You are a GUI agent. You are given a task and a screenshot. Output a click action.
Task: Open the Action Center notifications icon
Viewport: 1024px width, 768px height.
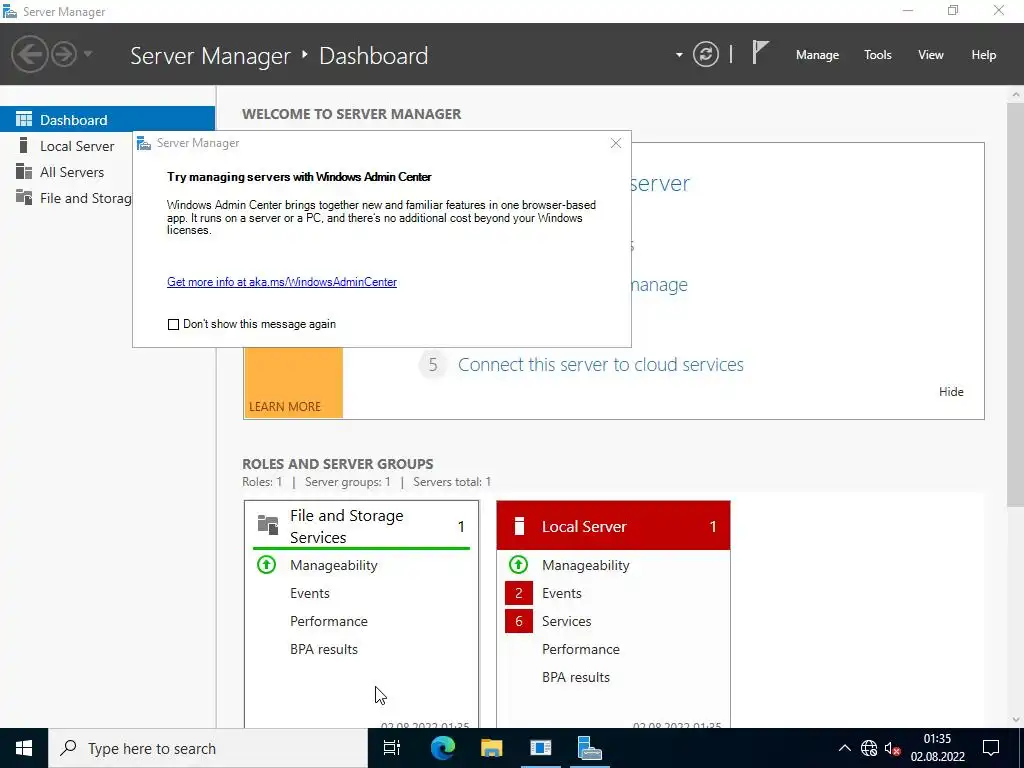[991, 748]
